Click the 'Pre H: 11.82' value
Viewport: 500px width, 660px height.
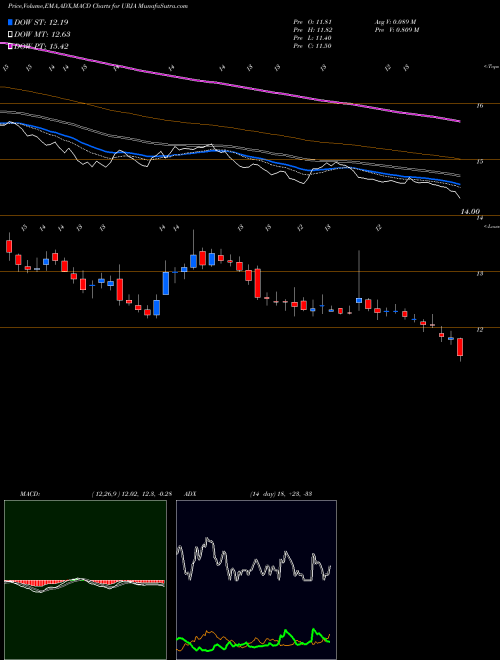click(x=314, y=30)
